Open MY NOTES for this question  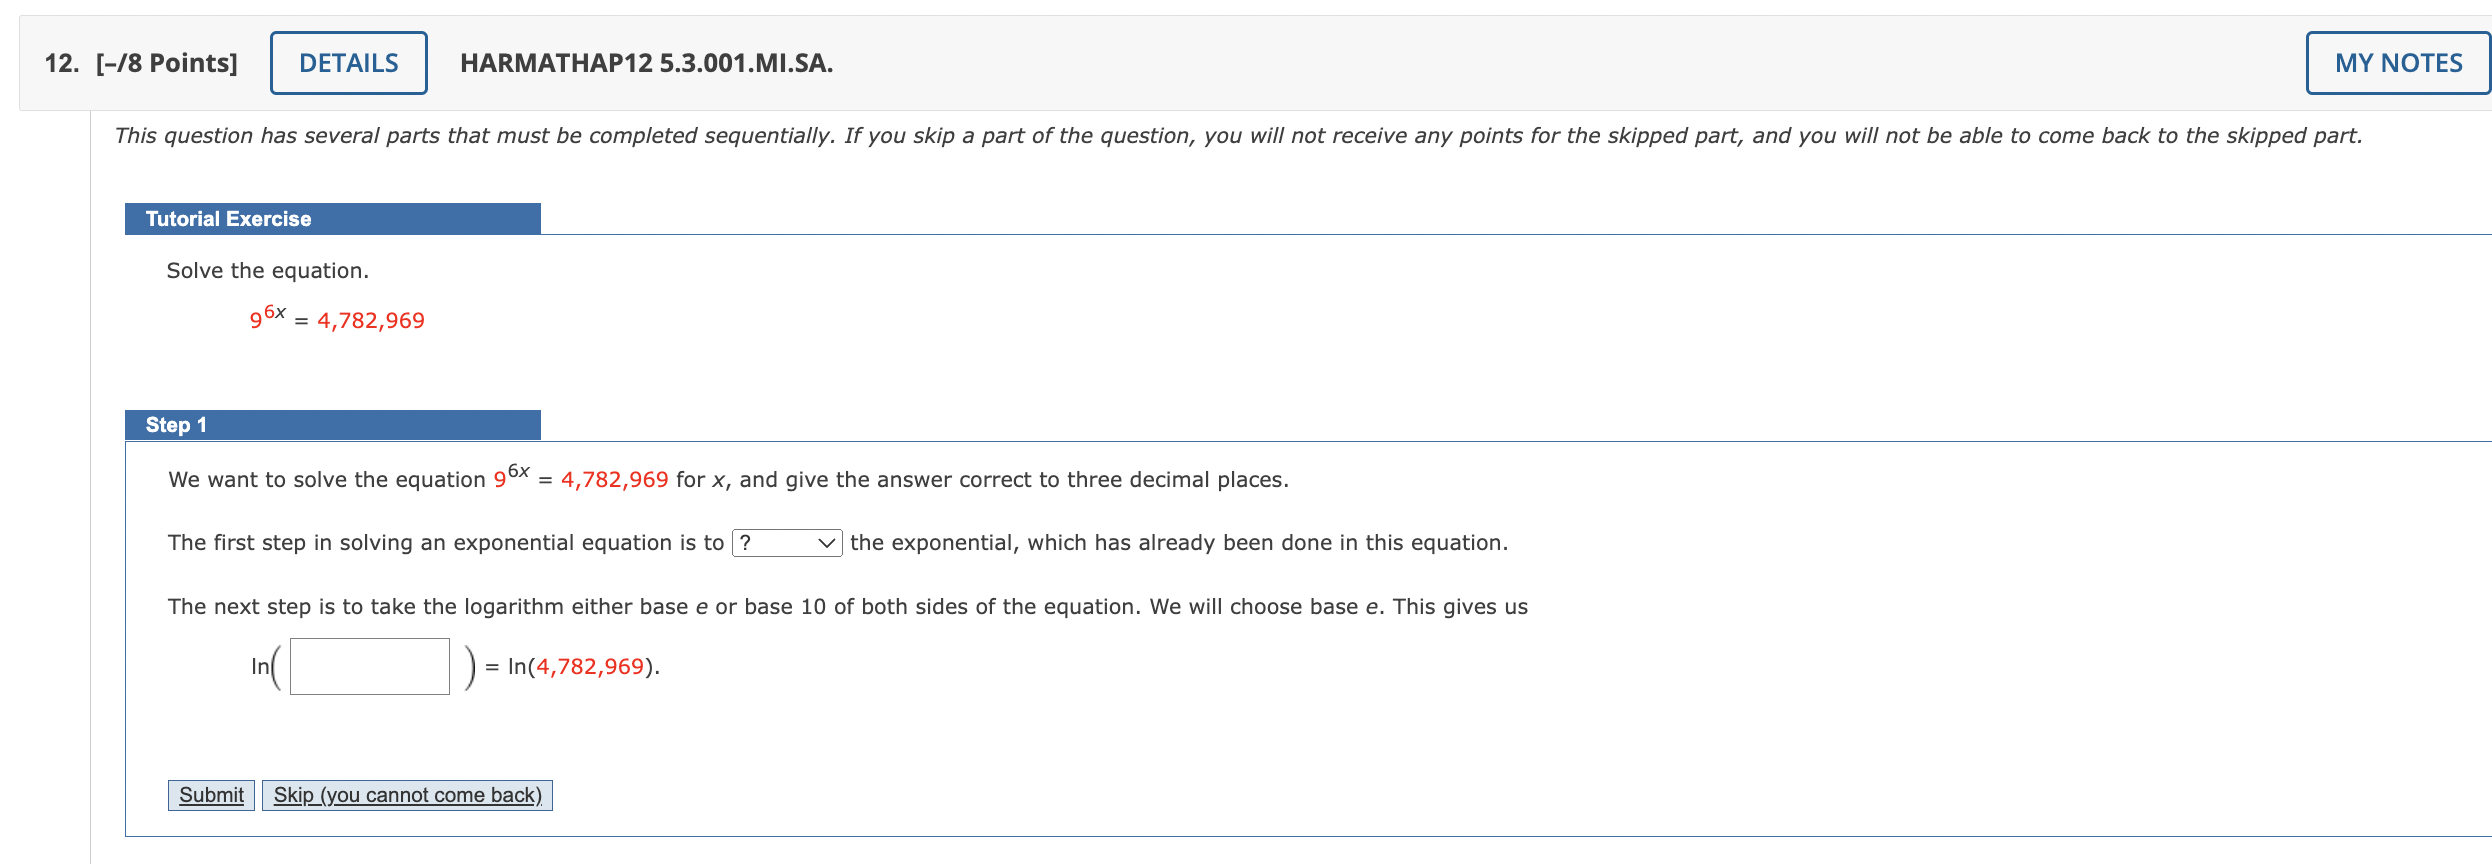[x=2395, y=62]
